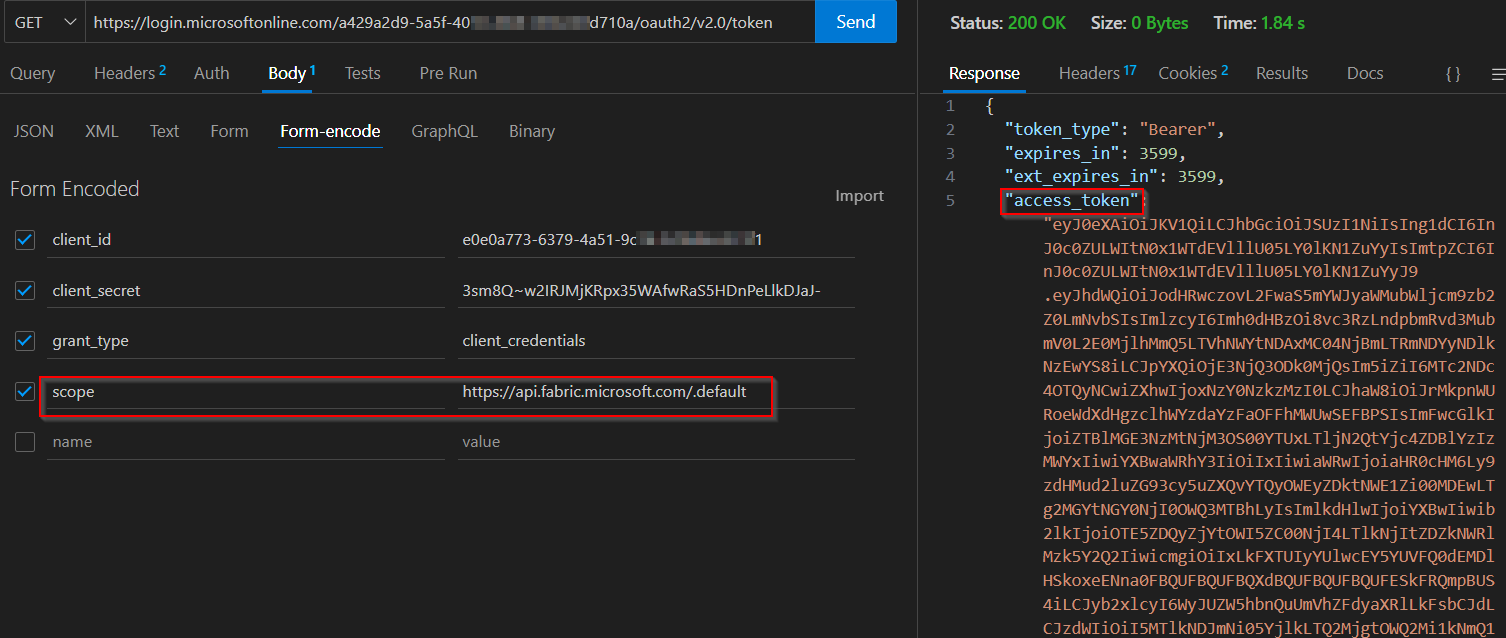Click the Status 200 OK text
Image resolution: width=1506 pixels, height=638 pixels.
(x=1008, y=22)
